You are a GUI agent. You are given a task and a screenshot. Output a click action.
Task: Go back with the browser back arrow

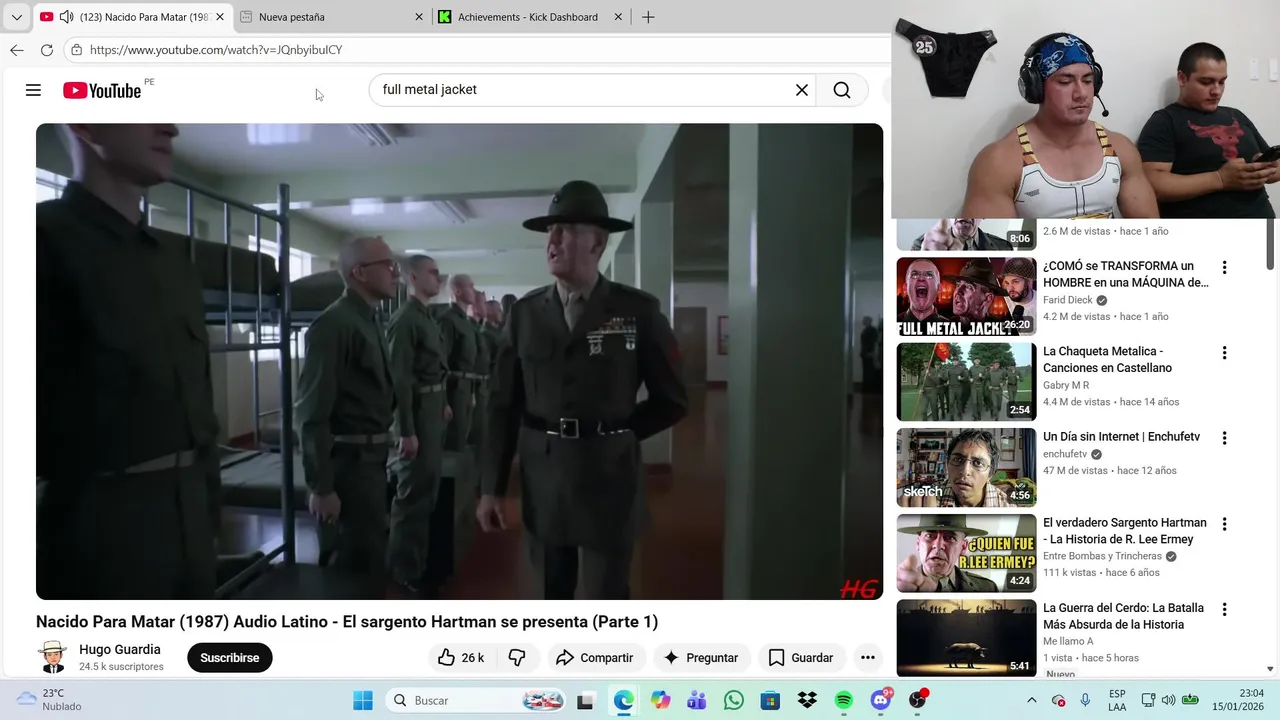[x=16, y=50]
